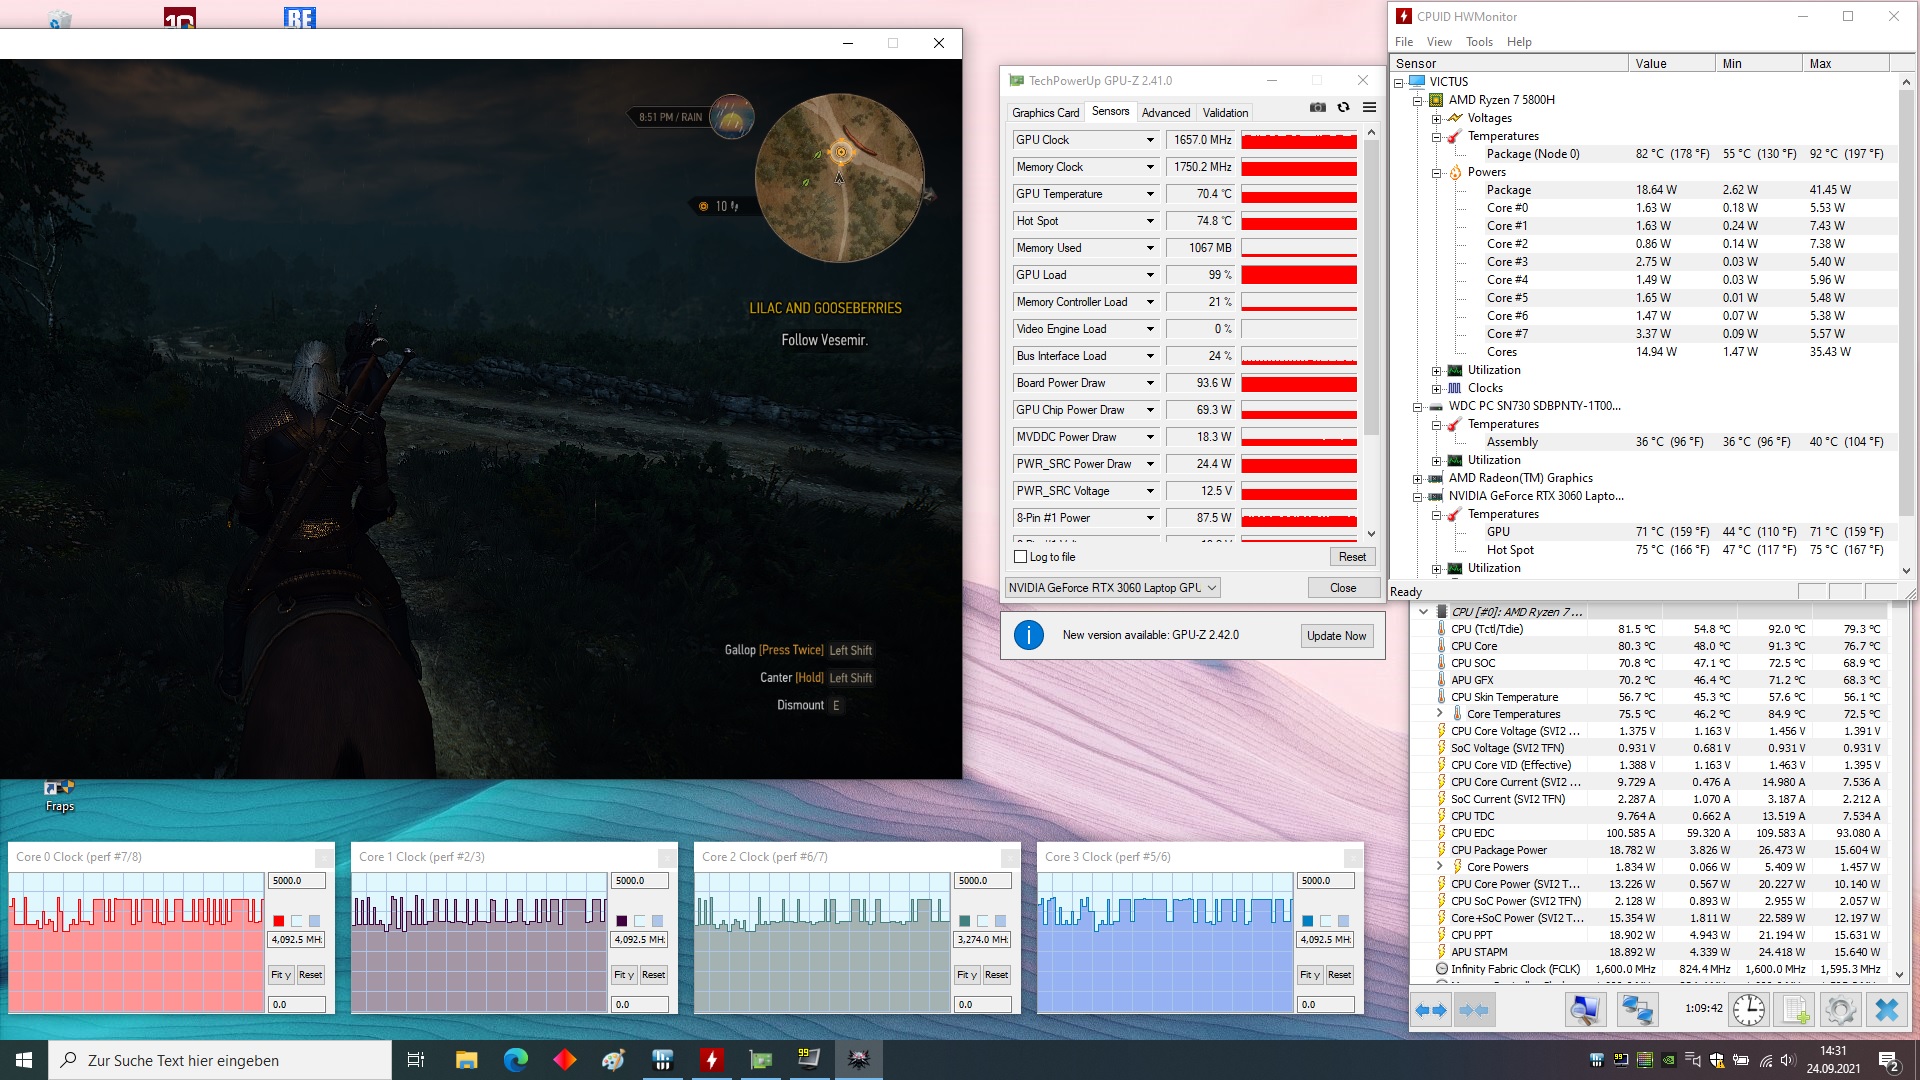Click the GPU-Z refresh sensors icon
The image size is (1920, 1080).
(1344, 108)
